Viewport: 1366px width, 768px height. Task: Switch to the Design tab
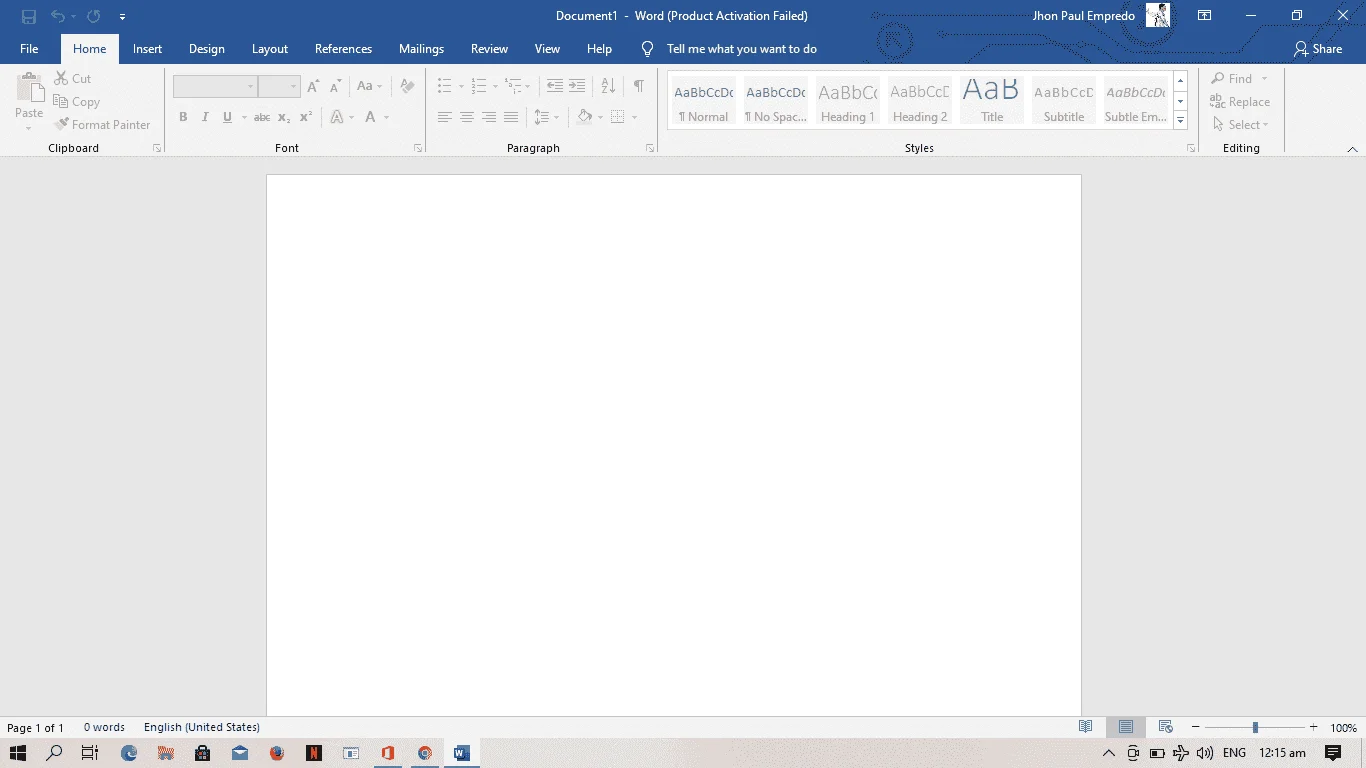pos(207,49)
